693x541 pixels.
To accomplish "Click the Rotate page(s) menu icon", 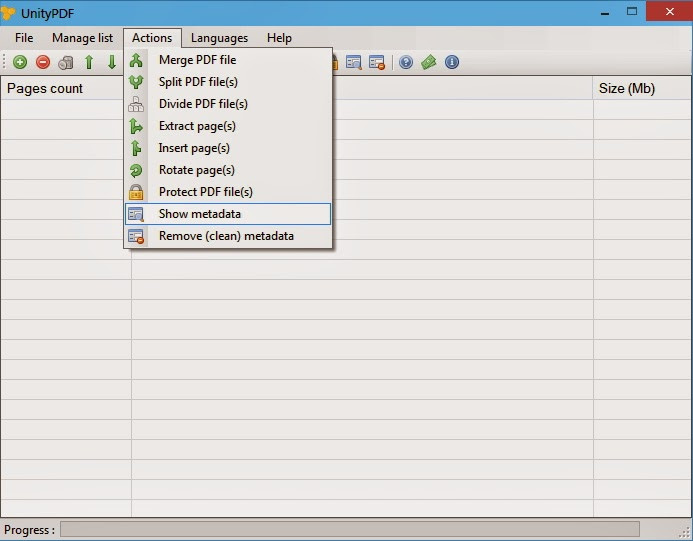I will coord(136,170).
